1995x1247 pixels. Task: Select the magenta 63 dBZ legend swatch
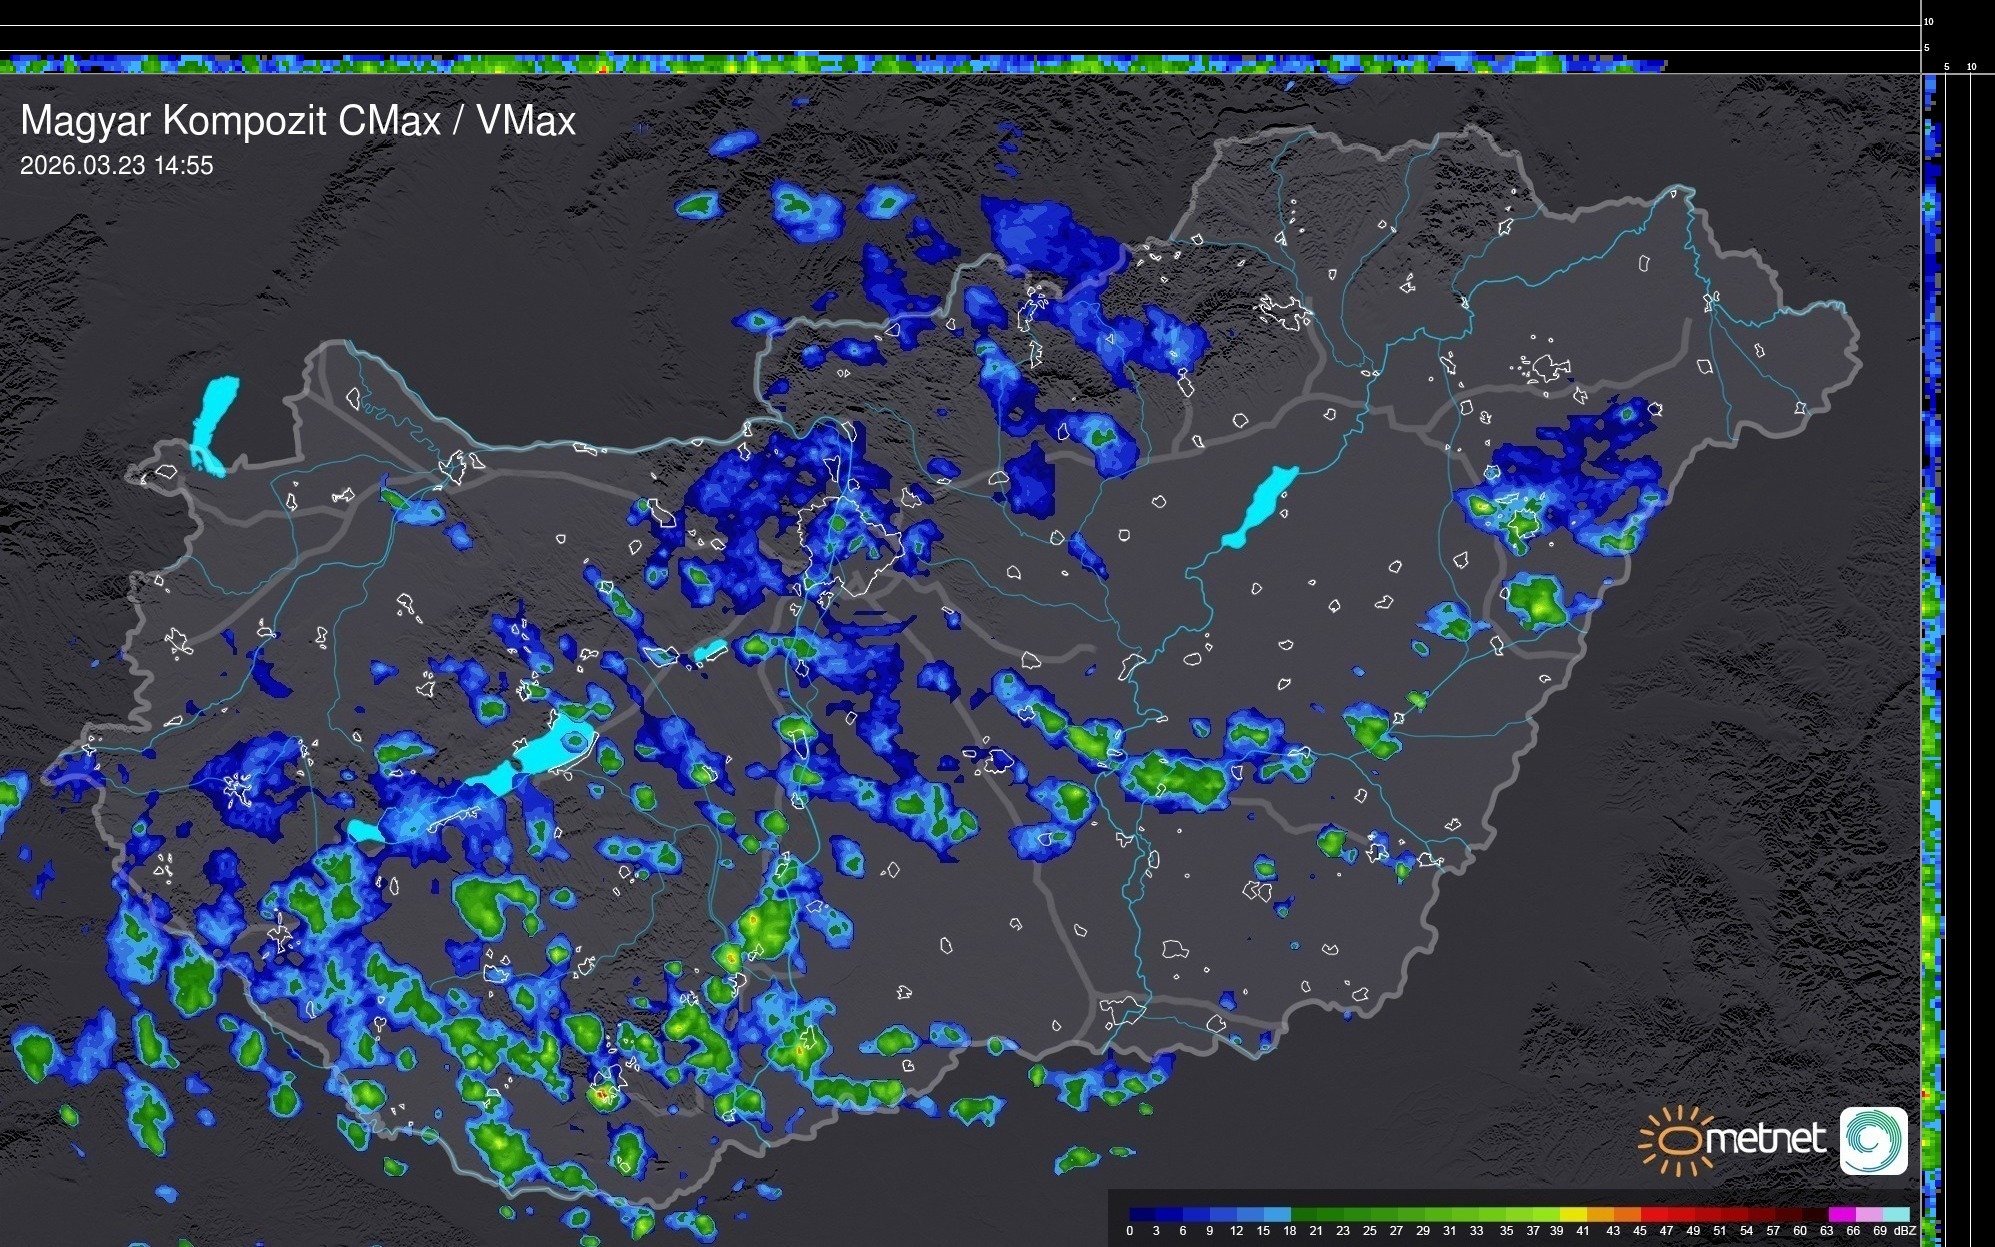click(x=1842, y=1214)
